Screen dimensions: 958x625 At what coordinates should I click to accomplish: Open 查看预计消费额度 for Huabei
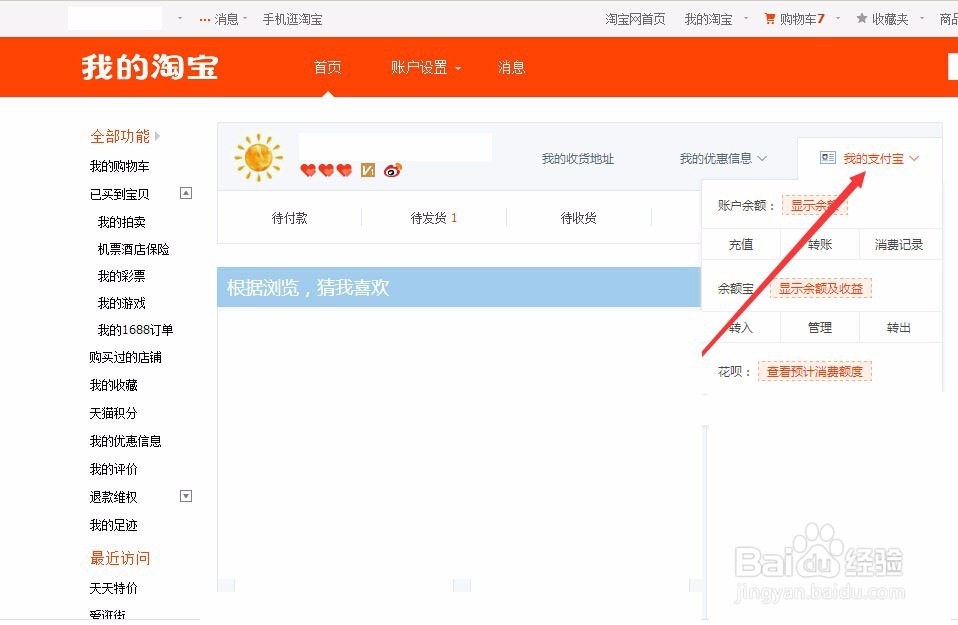pos(814,370)
